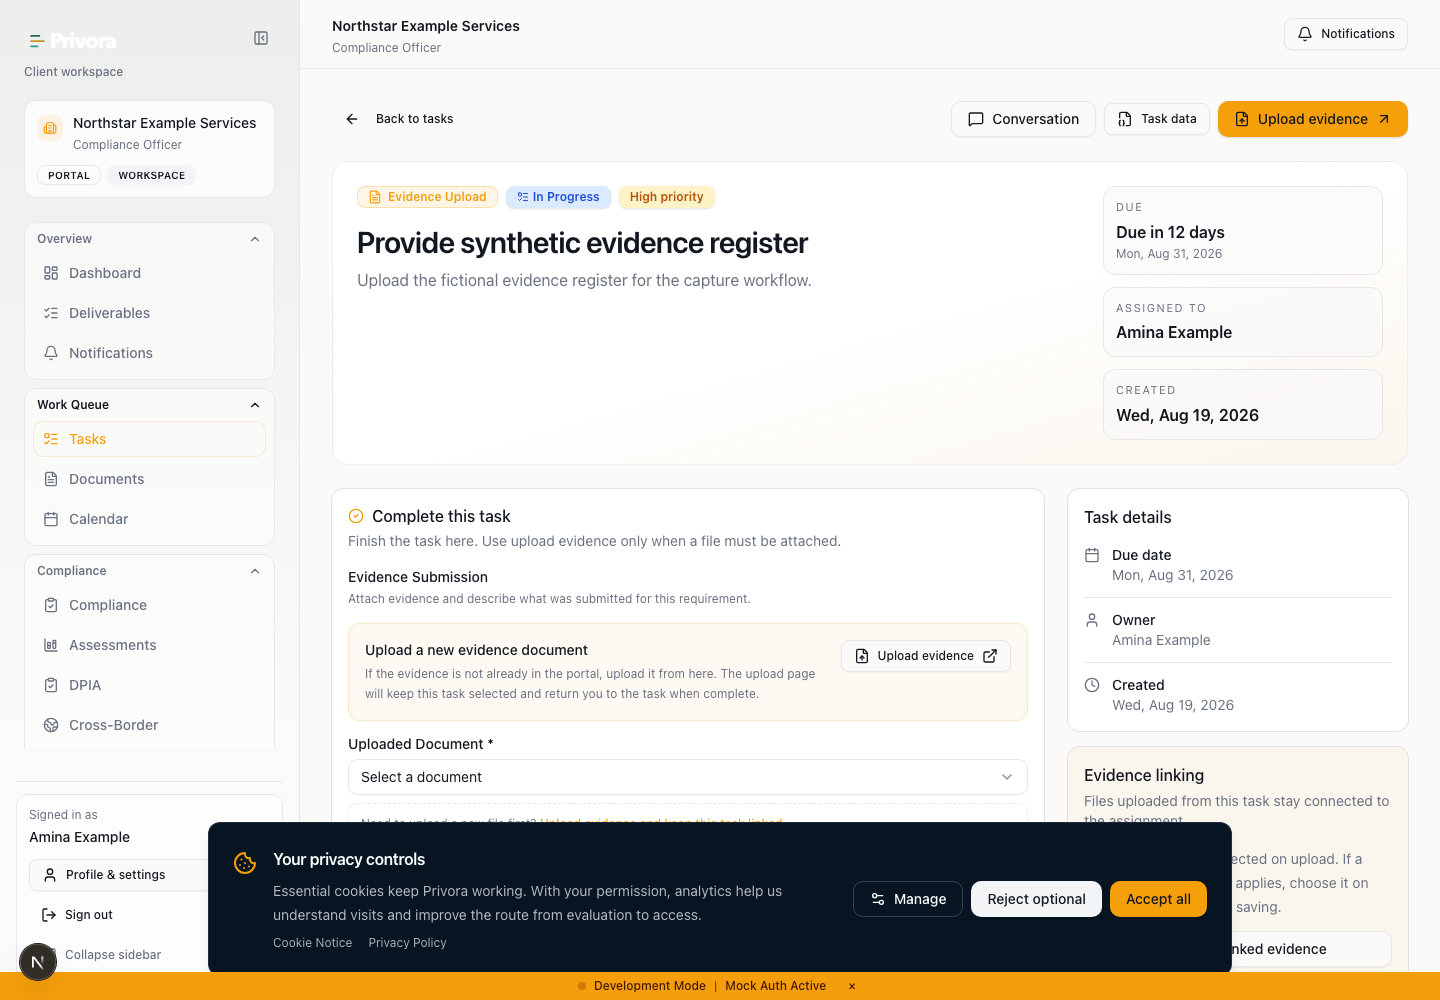This screenshot has height=1000, width=1440.
Task: Click Collapse sidebar at bottom
Action: point(113,955)
